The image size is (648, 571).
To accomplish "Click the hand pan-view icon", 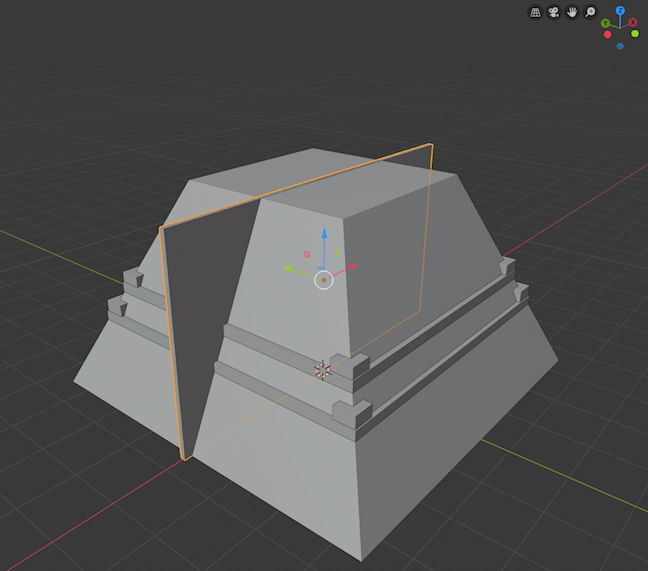I will (x=572, y=13).
